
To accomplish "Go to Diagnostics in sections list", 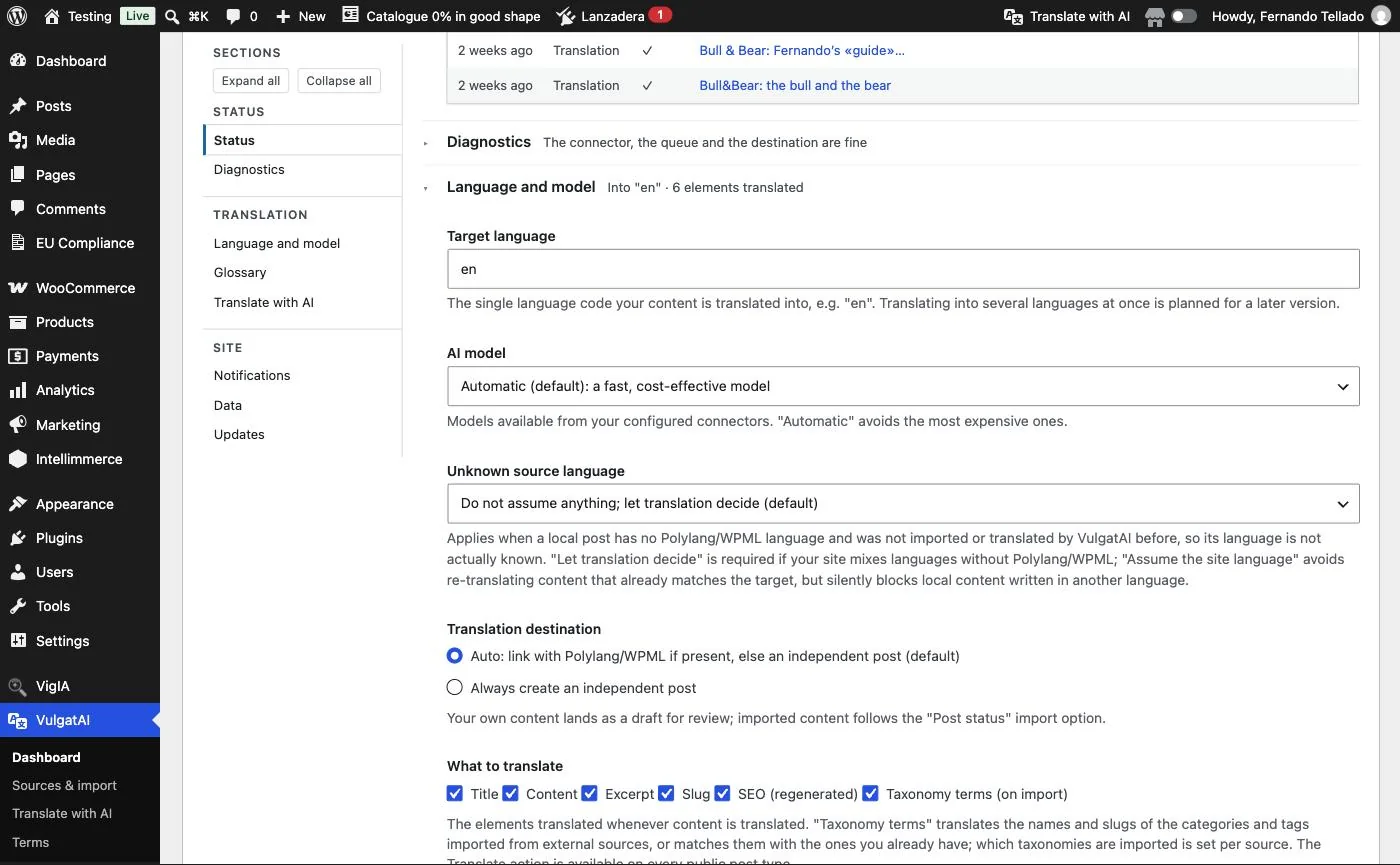I will pyautogui.click(x=249, y=169).
